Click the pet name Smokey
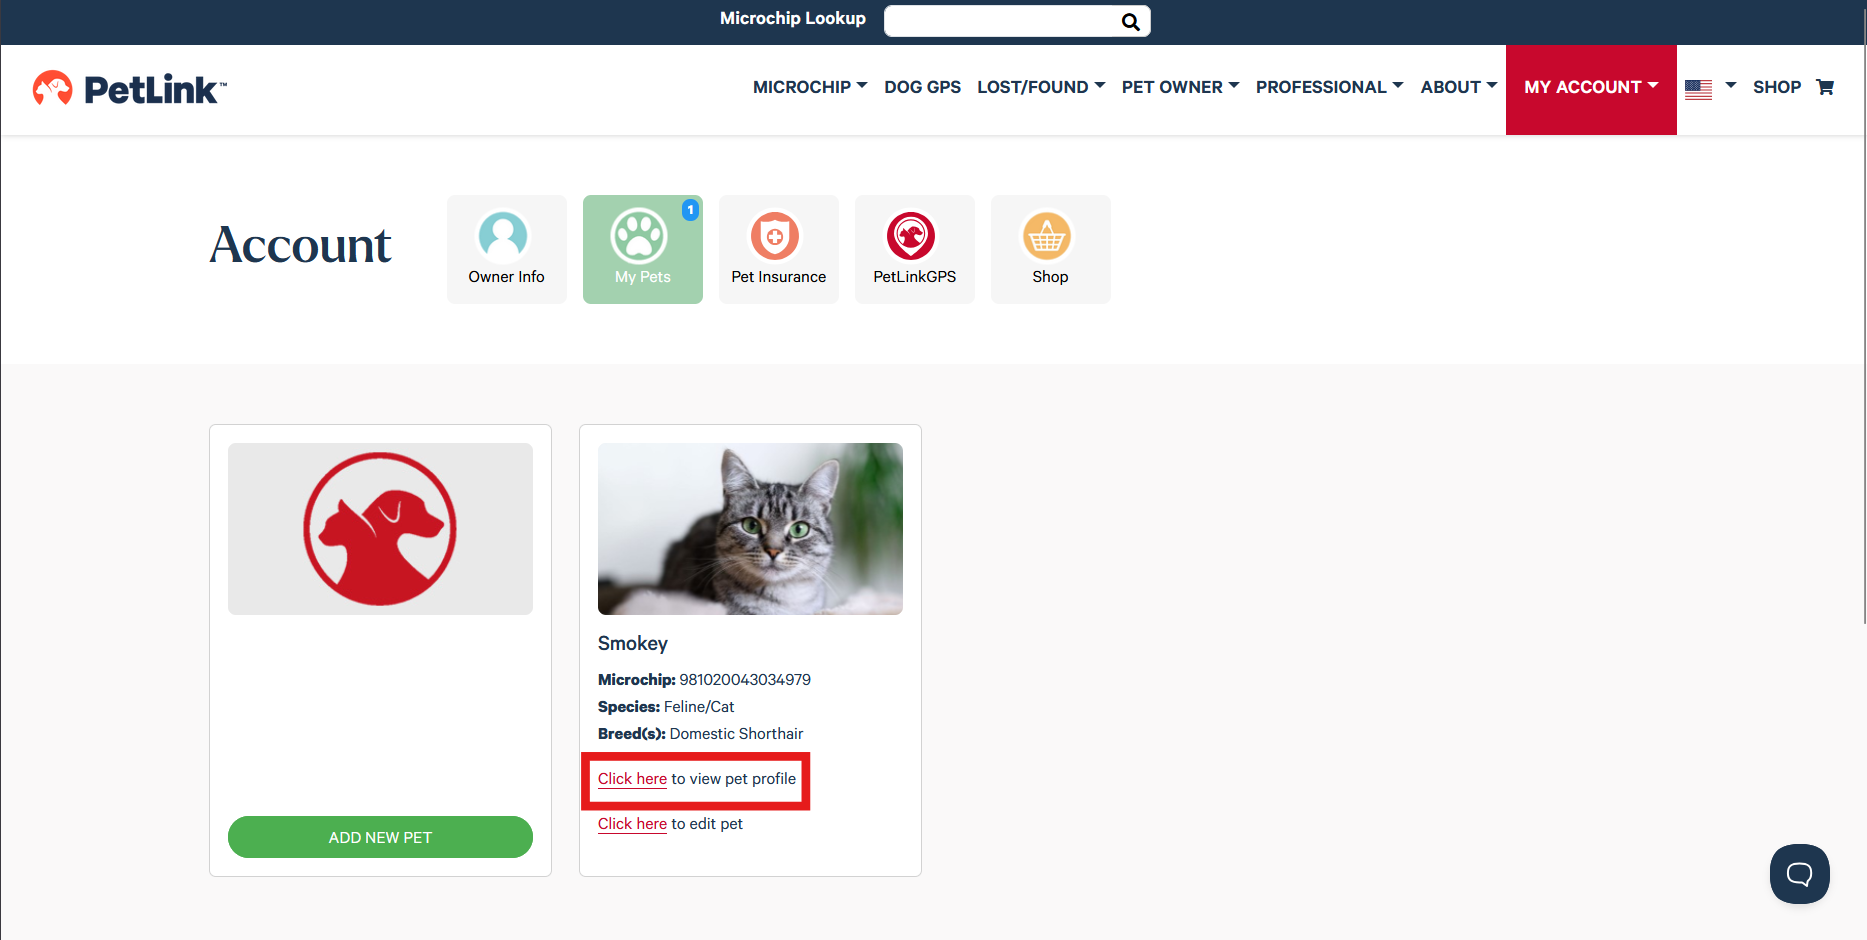The width and height of the screenshot is (1867, 940). point(633,643)
